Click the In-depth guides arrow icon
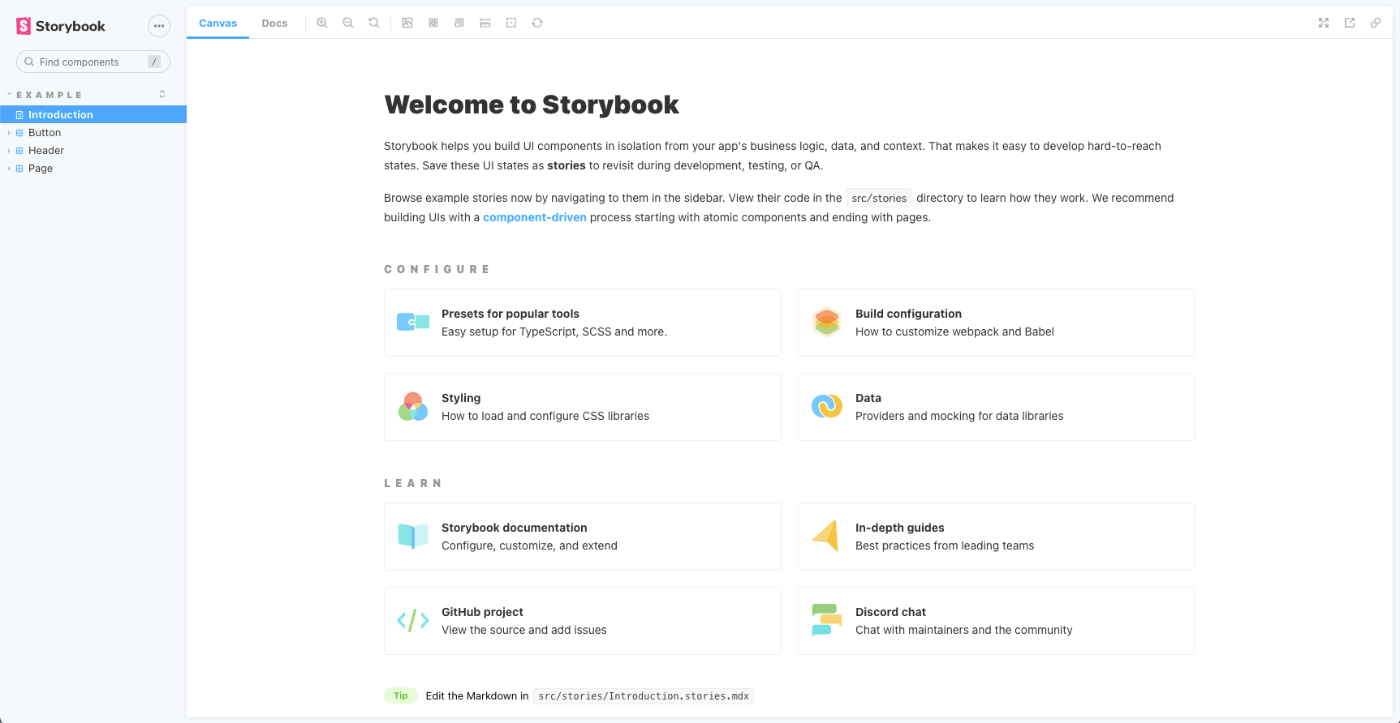The image size is (1400, 723). (826, 536)
